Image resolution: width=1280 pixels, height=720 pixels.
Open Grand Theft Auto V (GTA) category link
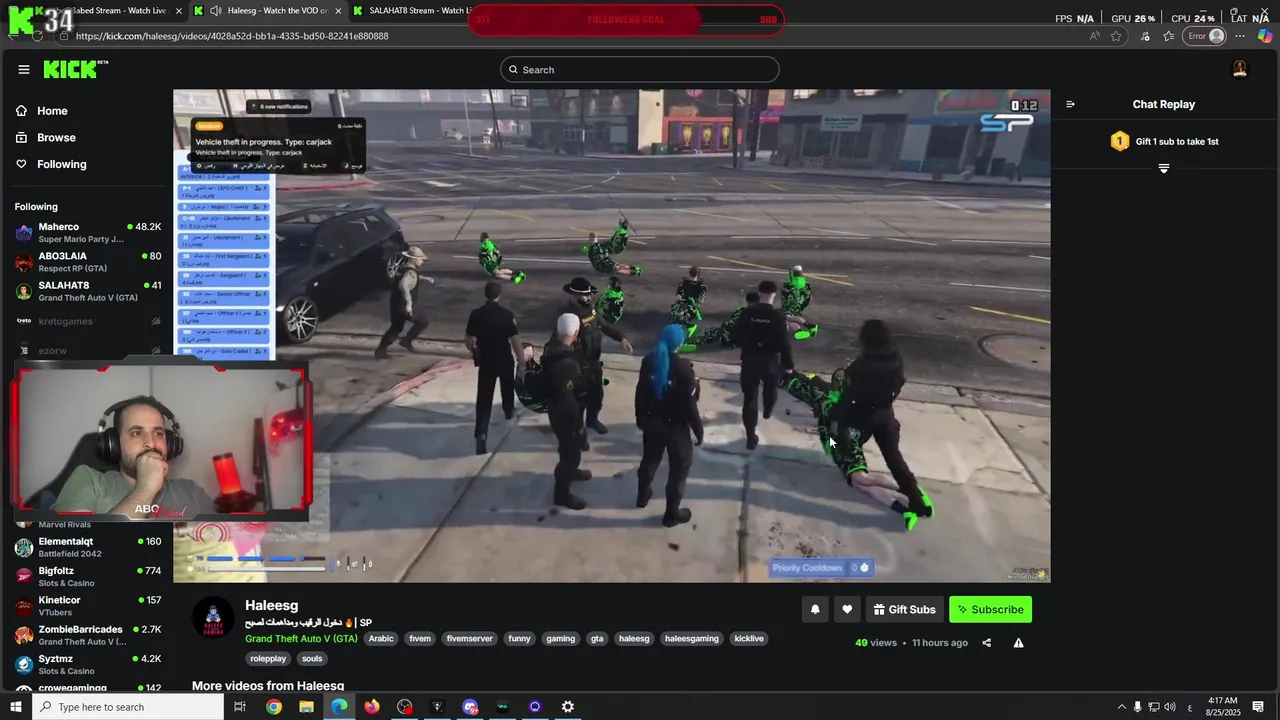[301, 638]
